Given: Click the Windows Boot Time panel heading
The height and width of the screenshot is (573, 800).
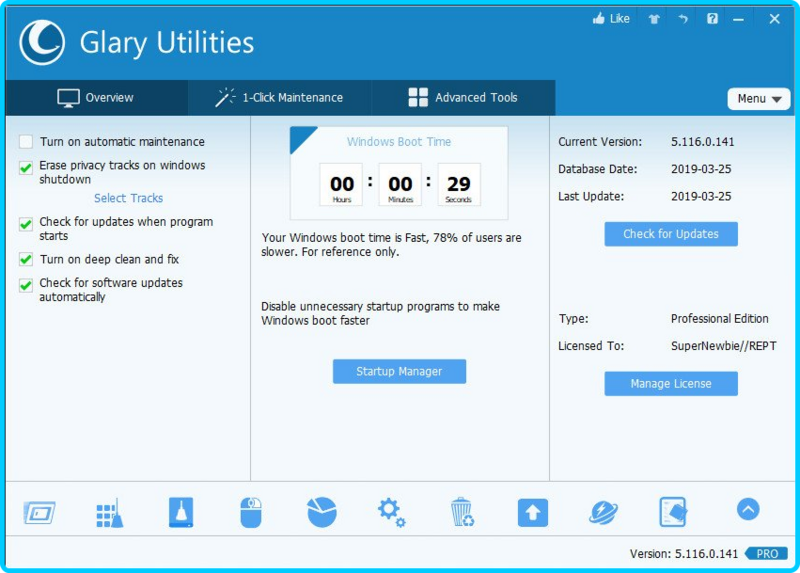Looking at the screenshot, I should point(399,142).
